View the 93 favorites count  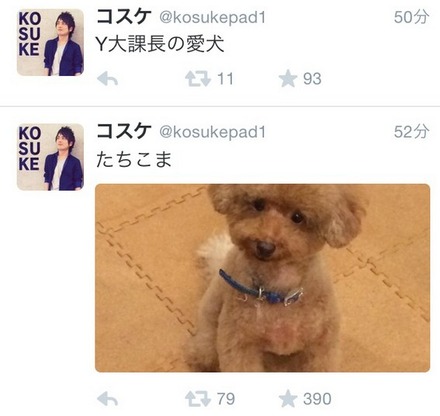(312, 79)
